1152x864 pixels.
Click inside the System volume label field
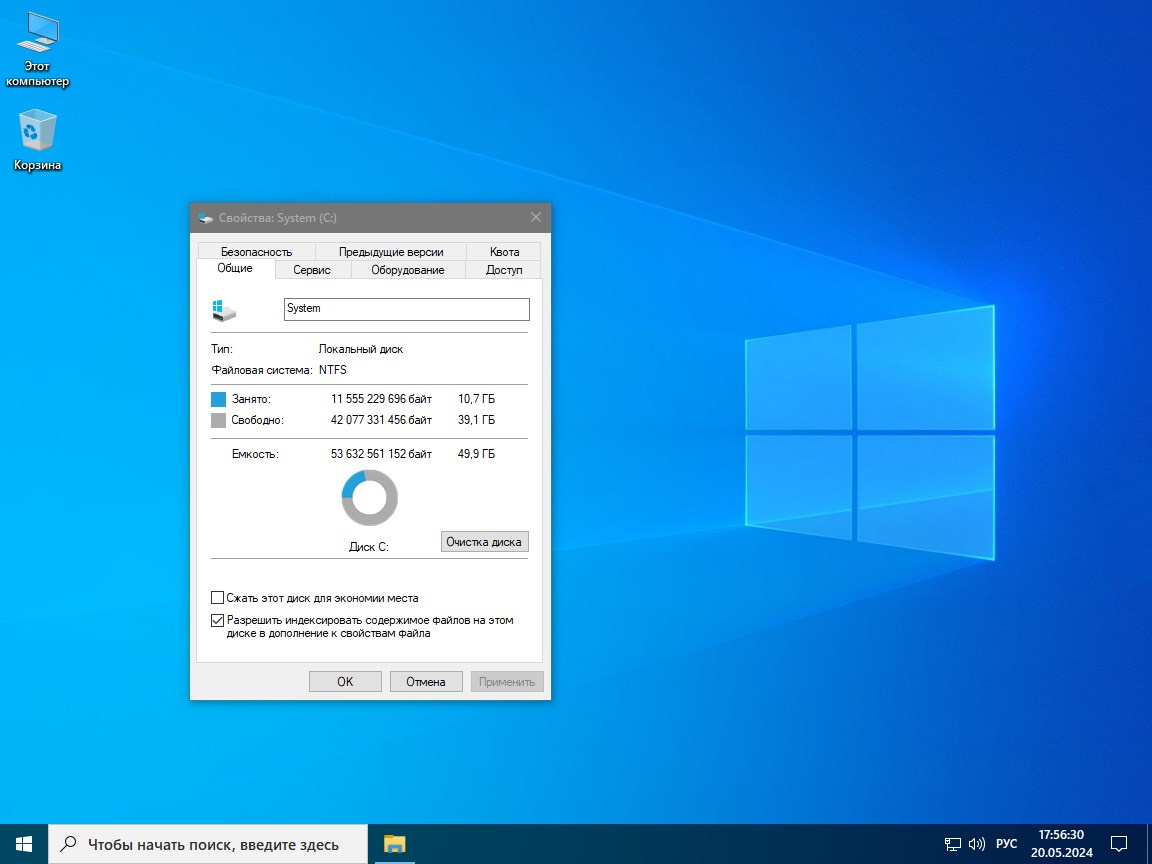point(405,309)
